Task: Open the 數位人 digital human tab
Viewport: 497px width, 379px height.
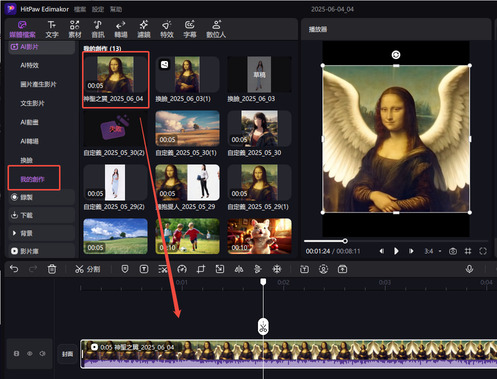Action: pyautogui.click(x=216, y=29)
